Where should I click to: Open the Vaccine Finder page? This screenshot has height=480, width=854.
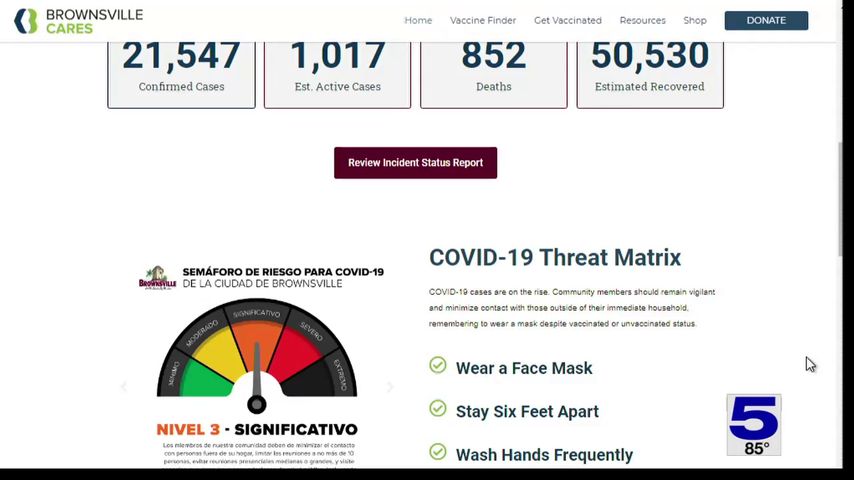(x=483, y=21)
